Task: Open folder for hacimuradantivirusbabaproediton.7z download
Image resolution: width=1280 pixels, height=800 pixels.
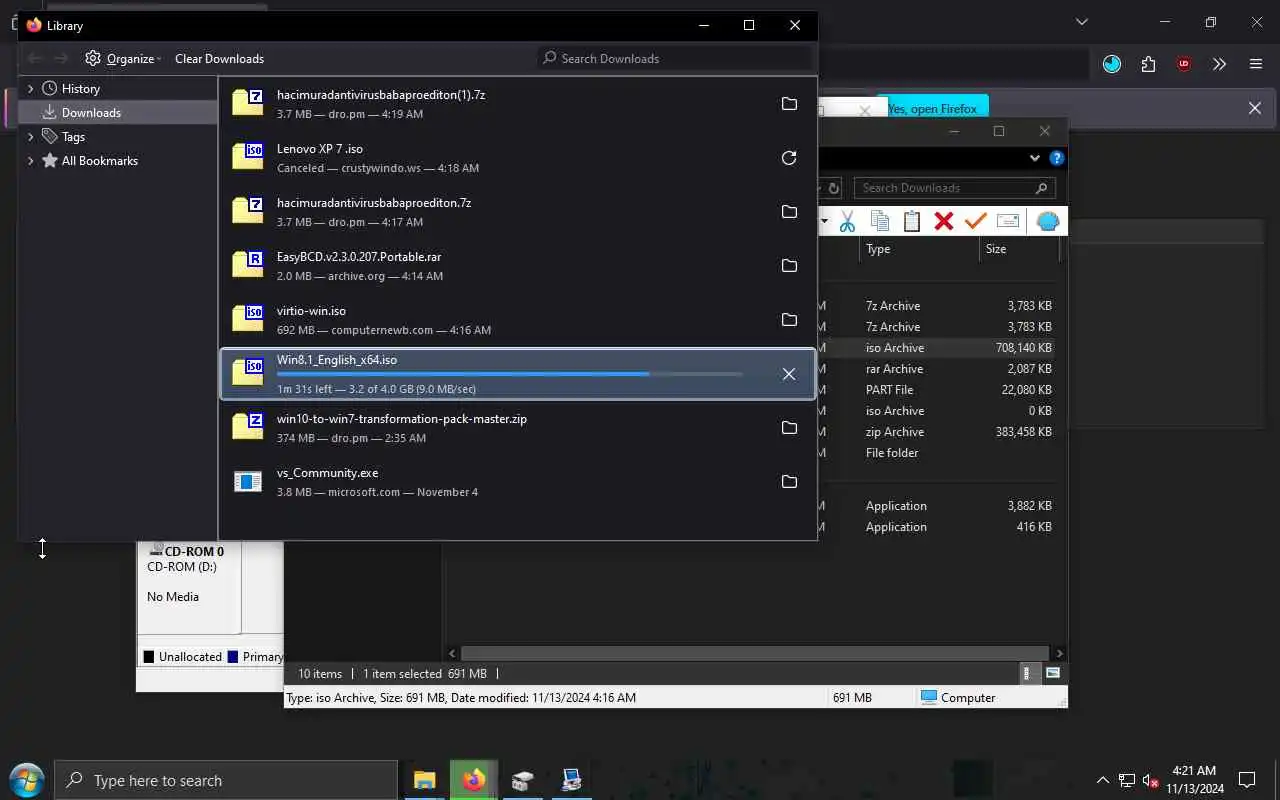Action: tap(789, 212)
